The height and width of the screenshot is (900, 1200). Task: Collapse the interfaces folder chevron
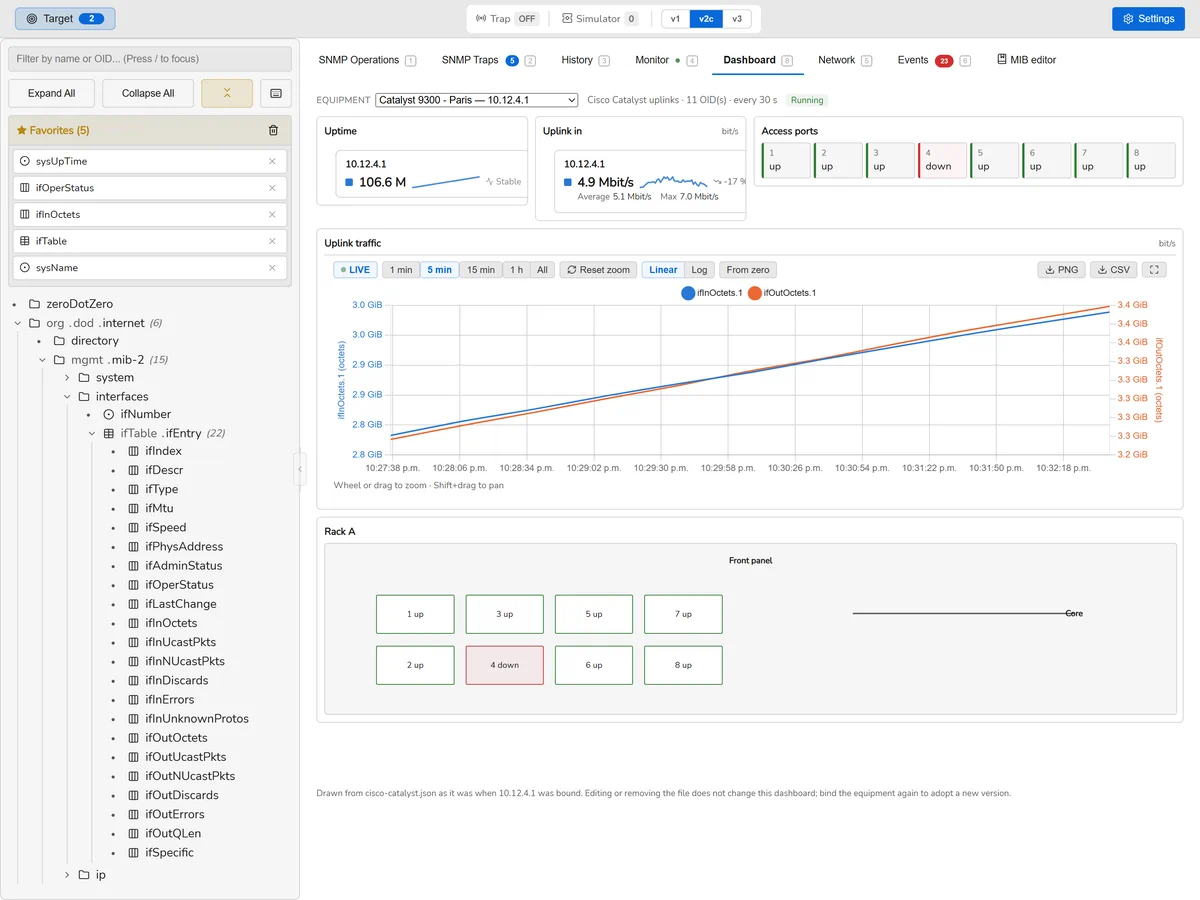(68, 397)
